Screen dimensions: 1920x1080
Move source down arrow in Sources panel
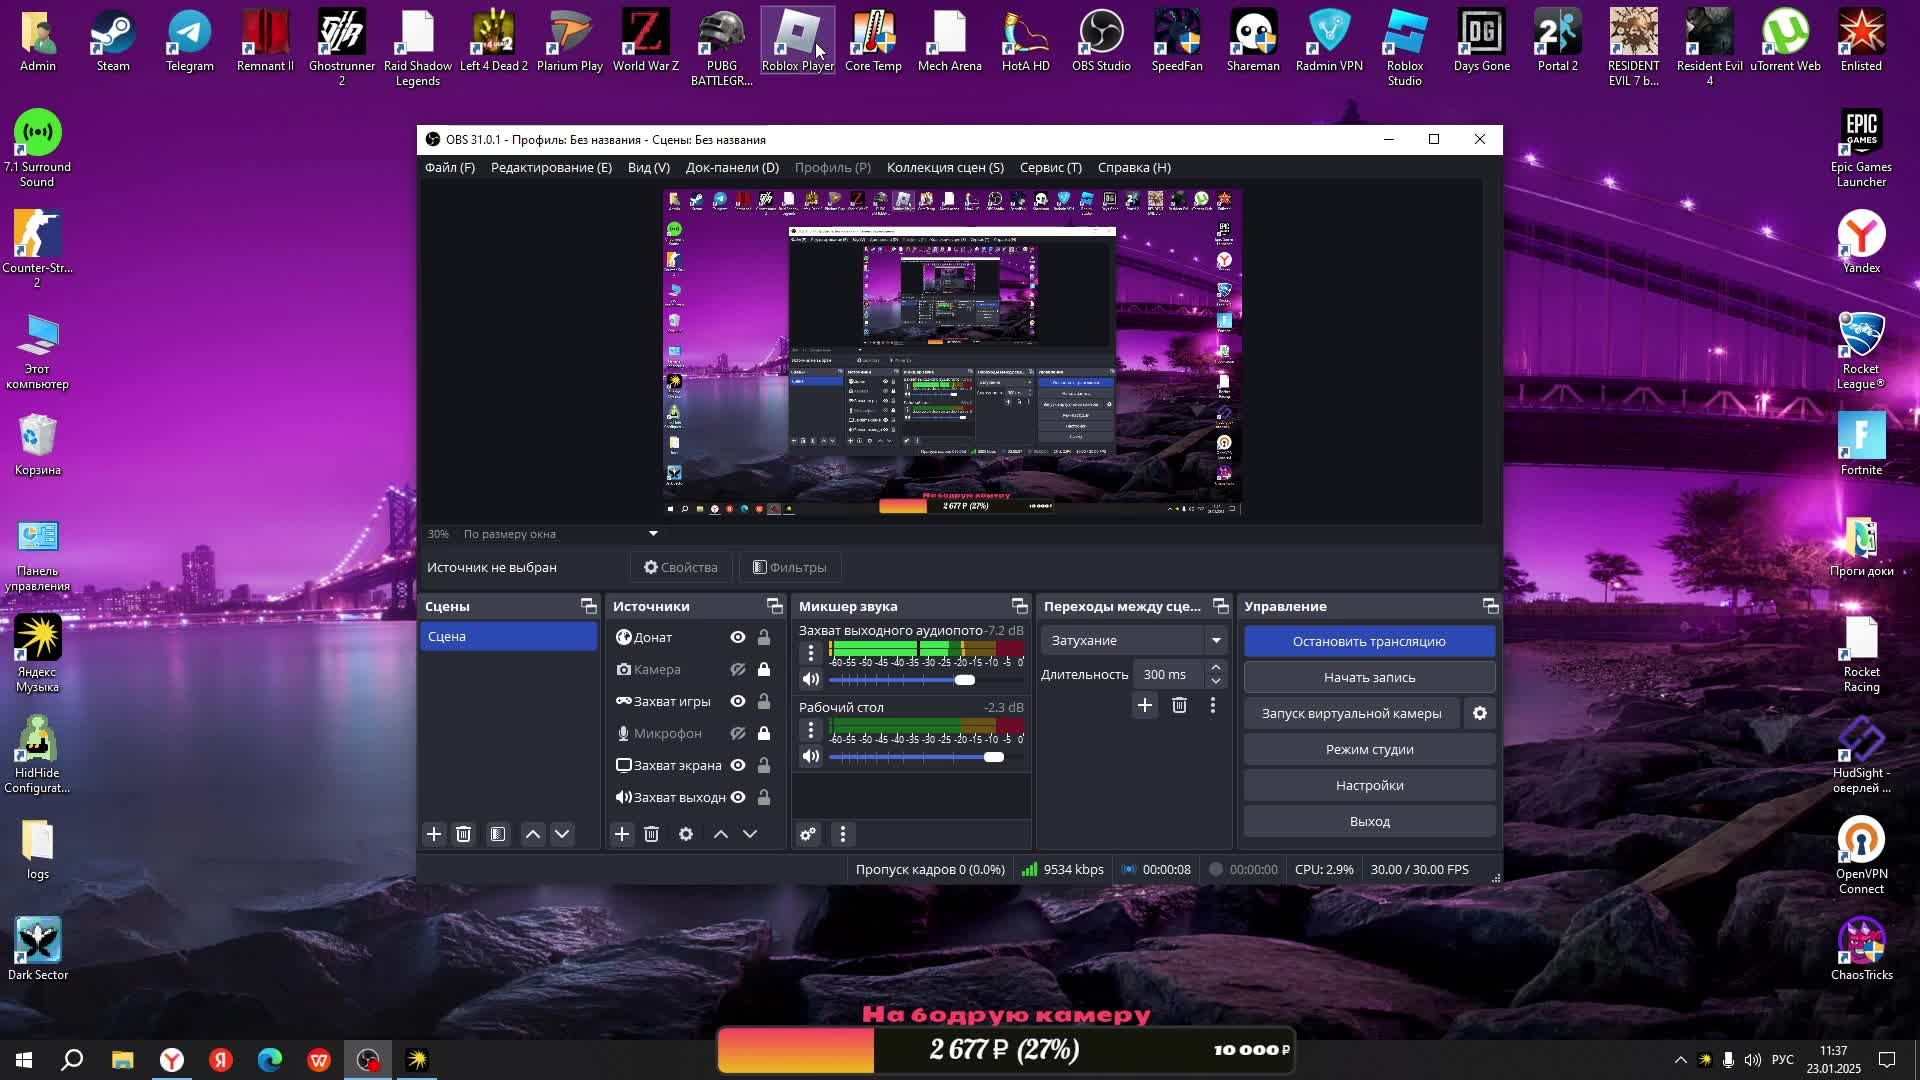750,834
